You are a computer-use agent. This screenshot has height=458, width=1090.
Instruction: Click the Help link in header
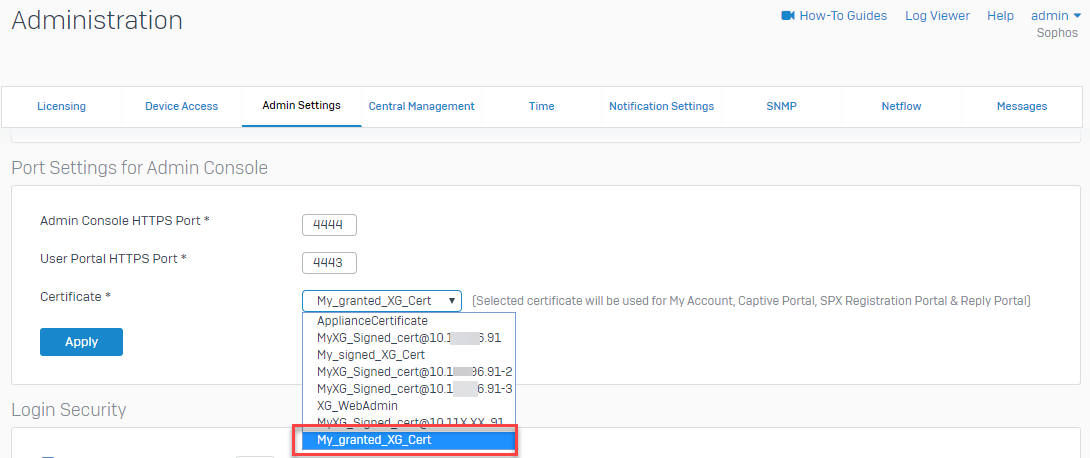pos(1000,16)
